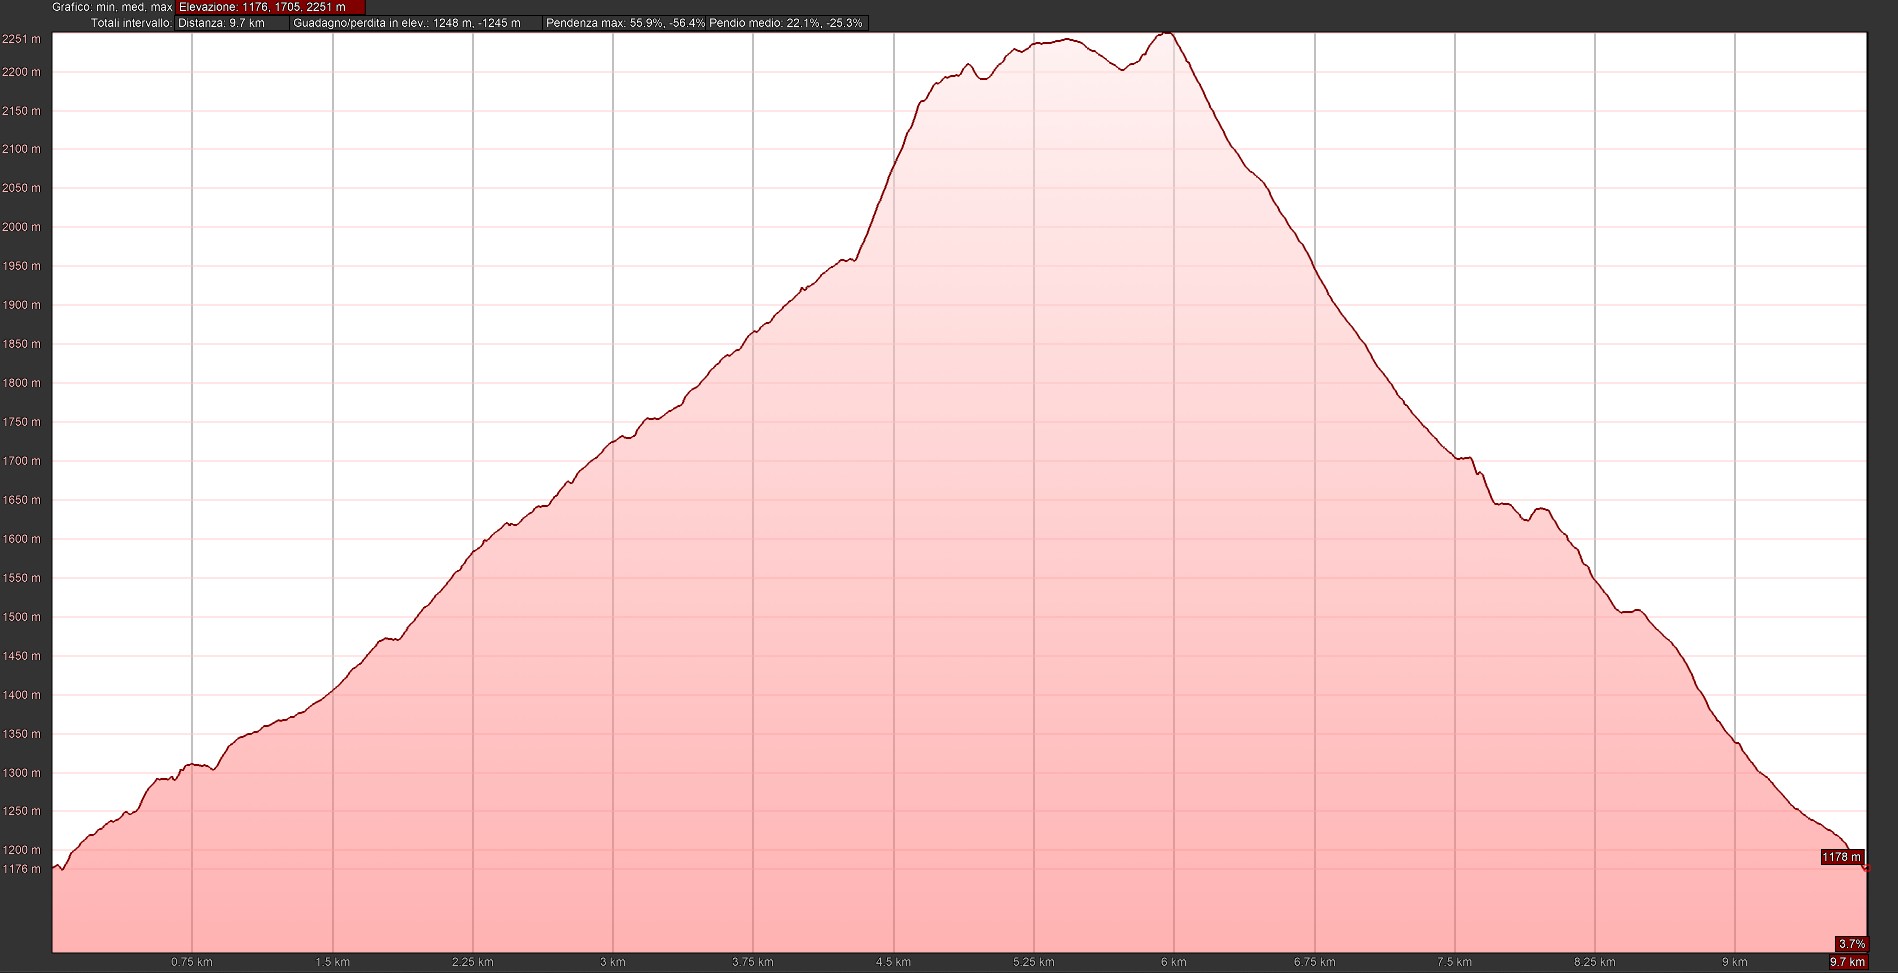Screen dimensions: 1898x973
Task: Click the 2251 m label on the elevation axis
Action: [21, 39]
